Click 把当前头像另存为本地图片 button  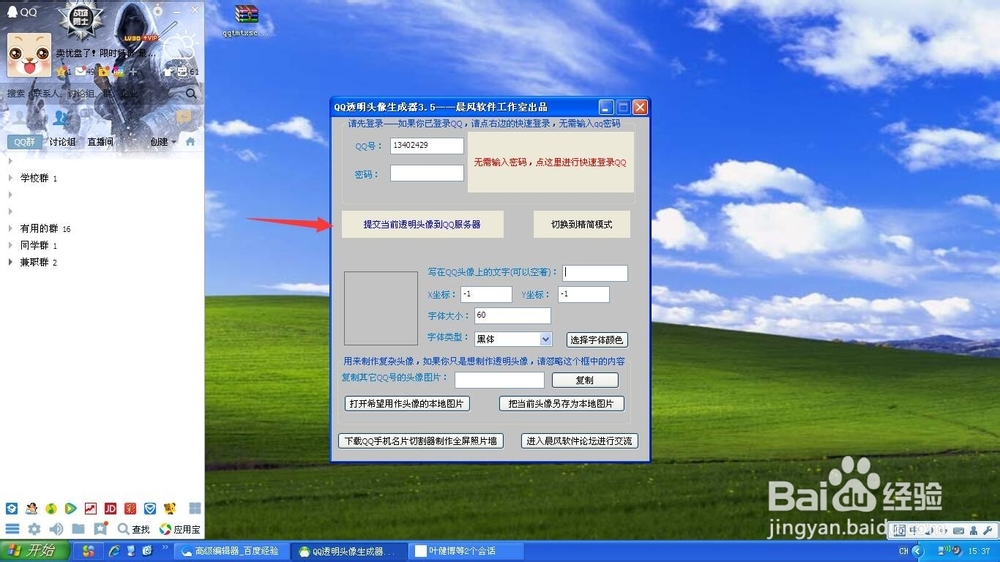pyautogui.click(x=561, y=404)
